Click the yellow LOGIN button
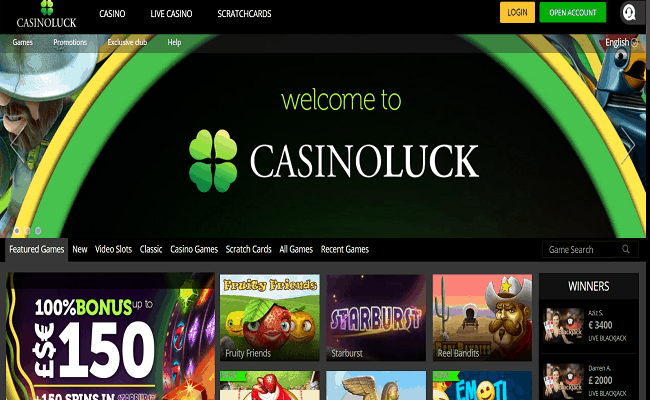The width and height of the screenshot is (650, 400). click(x=517, y=12)
